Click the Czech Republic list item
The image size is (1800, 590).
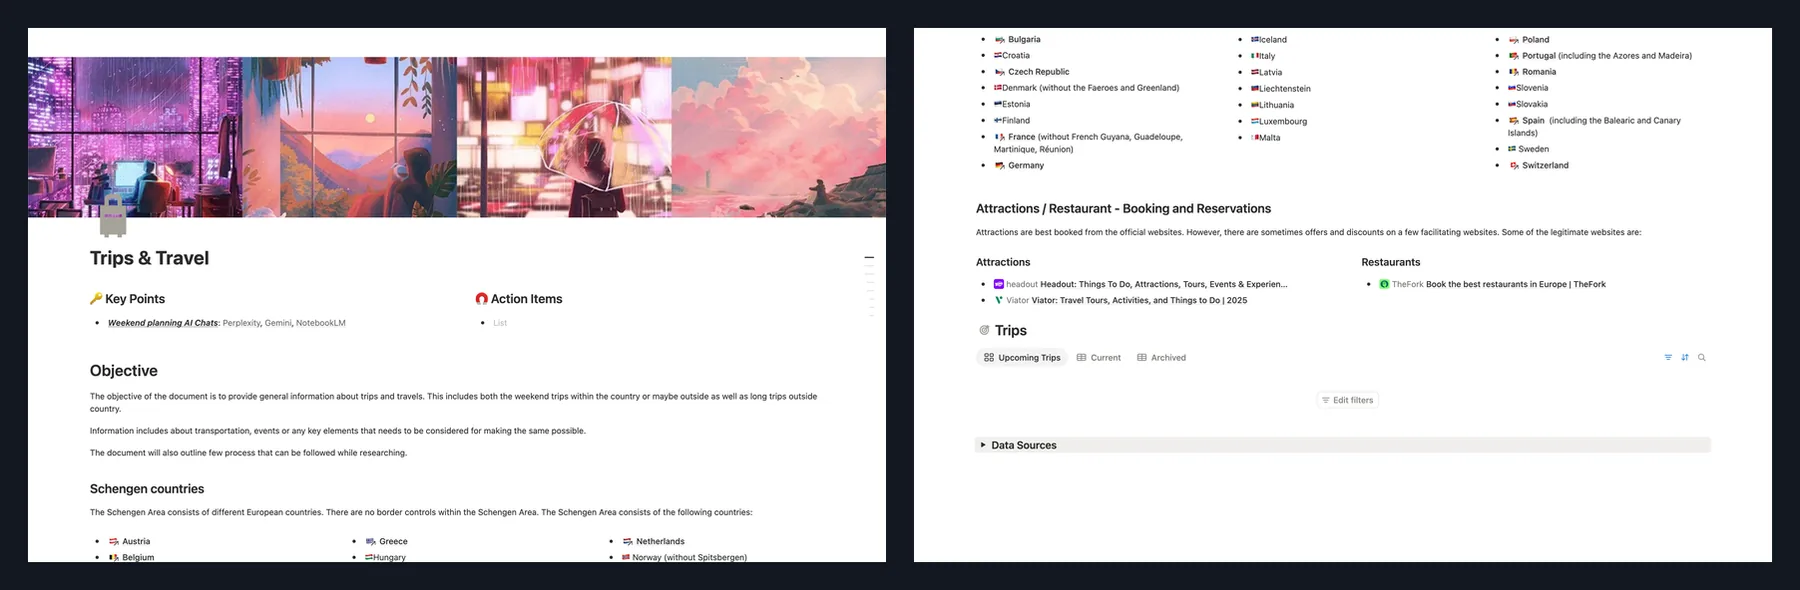pyautogui.click(x=1031, y=72)
